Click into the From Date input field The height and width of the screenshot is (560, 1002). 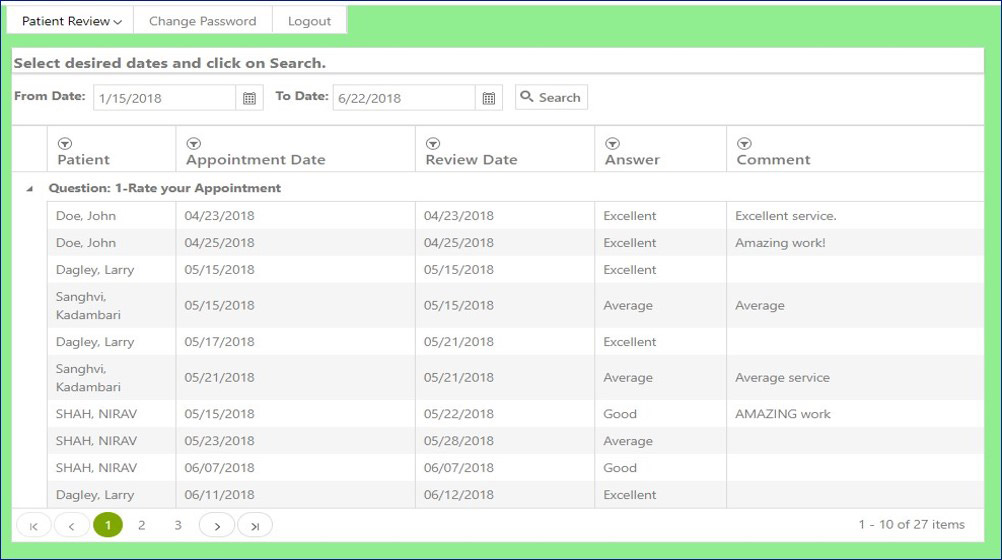click(164, 98)
